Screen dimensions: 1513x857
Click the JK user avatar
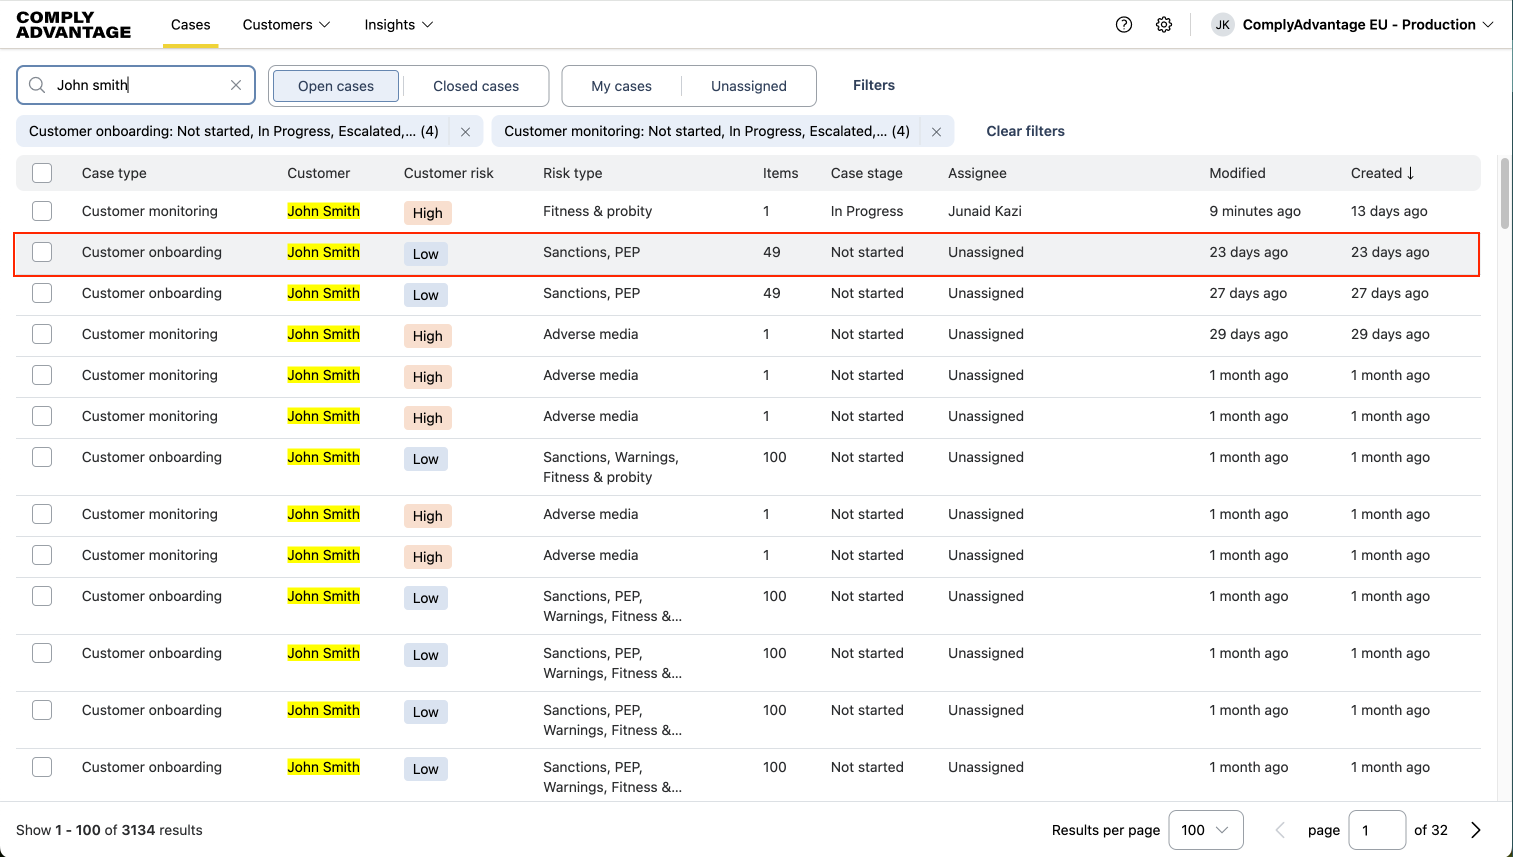pos(1222,25)
